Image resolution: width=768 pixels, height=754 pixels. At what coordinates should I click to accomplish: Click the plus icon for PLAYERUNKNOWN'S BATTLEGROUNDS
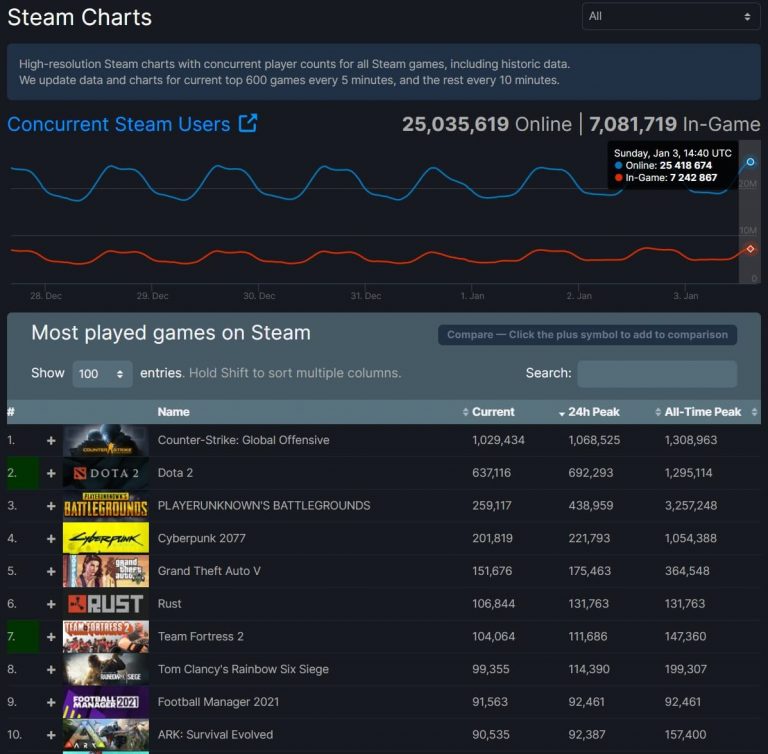coord(51,506)
